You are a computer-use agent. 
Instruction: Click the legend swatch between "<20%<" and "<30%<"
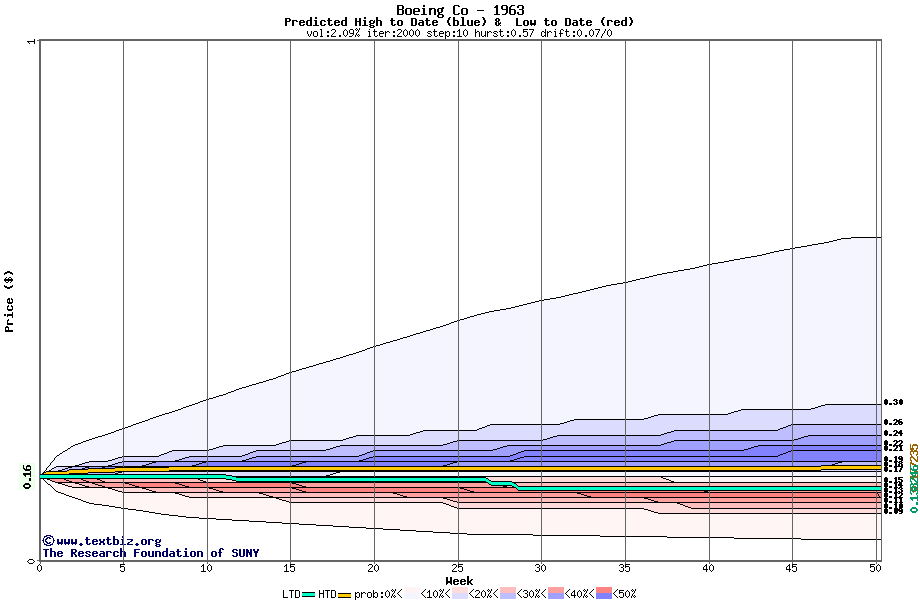[508, 594]
